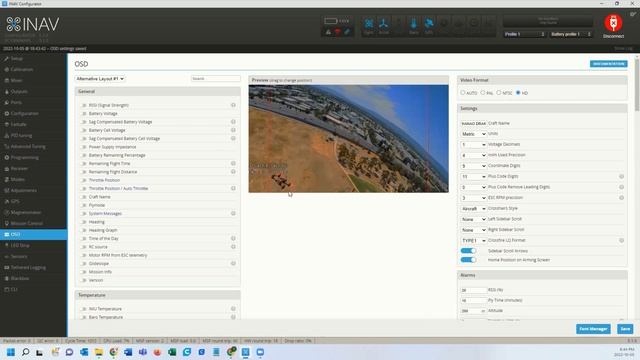Viewport: 640px width, 360px height.
Task: Click the battery voltage indicator icon
Action: 331,21
